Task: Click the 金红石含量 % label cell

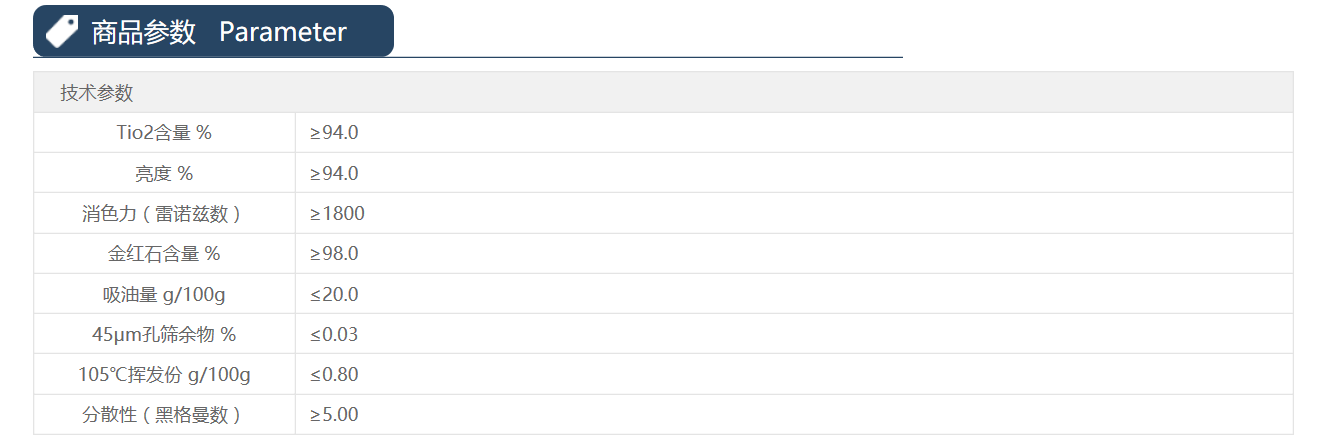Action: pos(164,254)
